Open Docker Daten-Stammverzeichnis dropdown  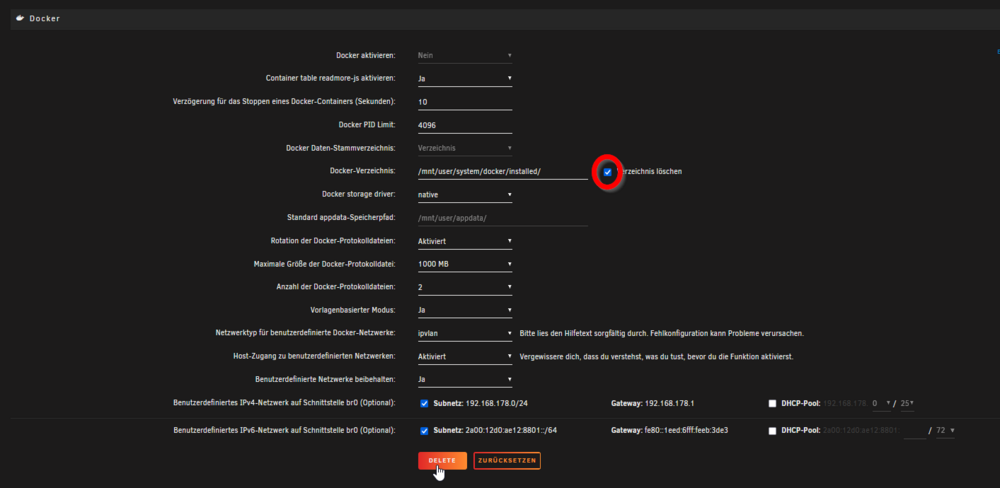tap(465, 148)
